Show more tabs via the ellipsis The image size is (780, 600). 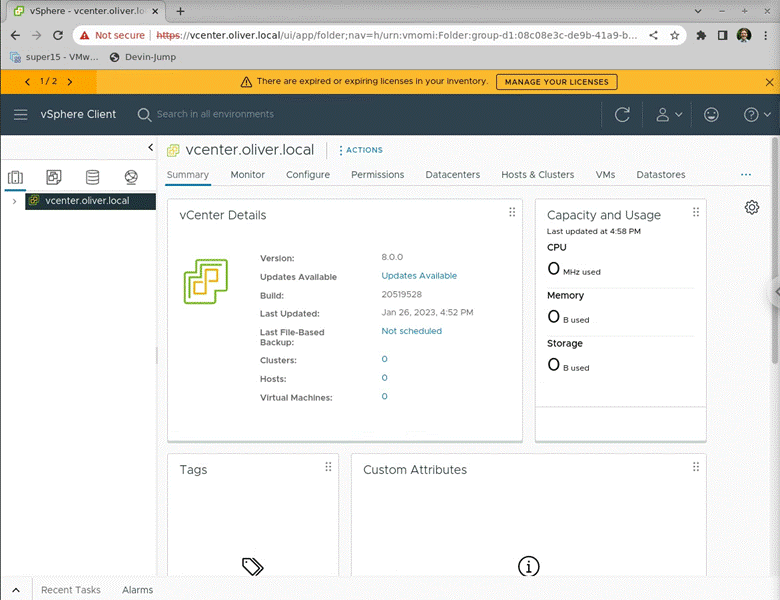(746, 175)
